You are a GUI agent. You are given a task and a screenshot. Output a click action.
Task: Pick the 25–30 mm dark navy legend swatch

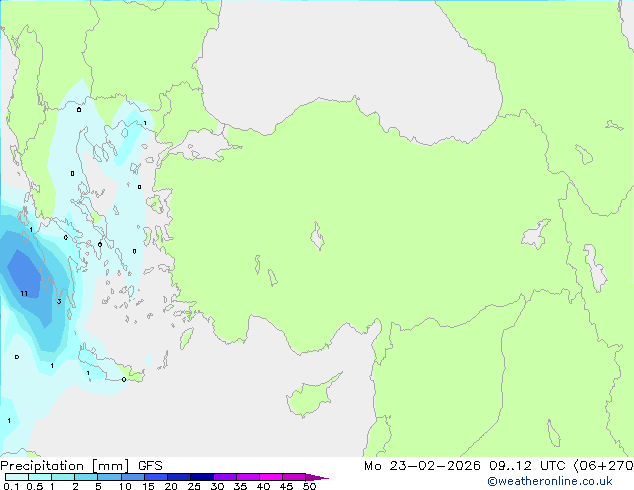tap(202, 477)
